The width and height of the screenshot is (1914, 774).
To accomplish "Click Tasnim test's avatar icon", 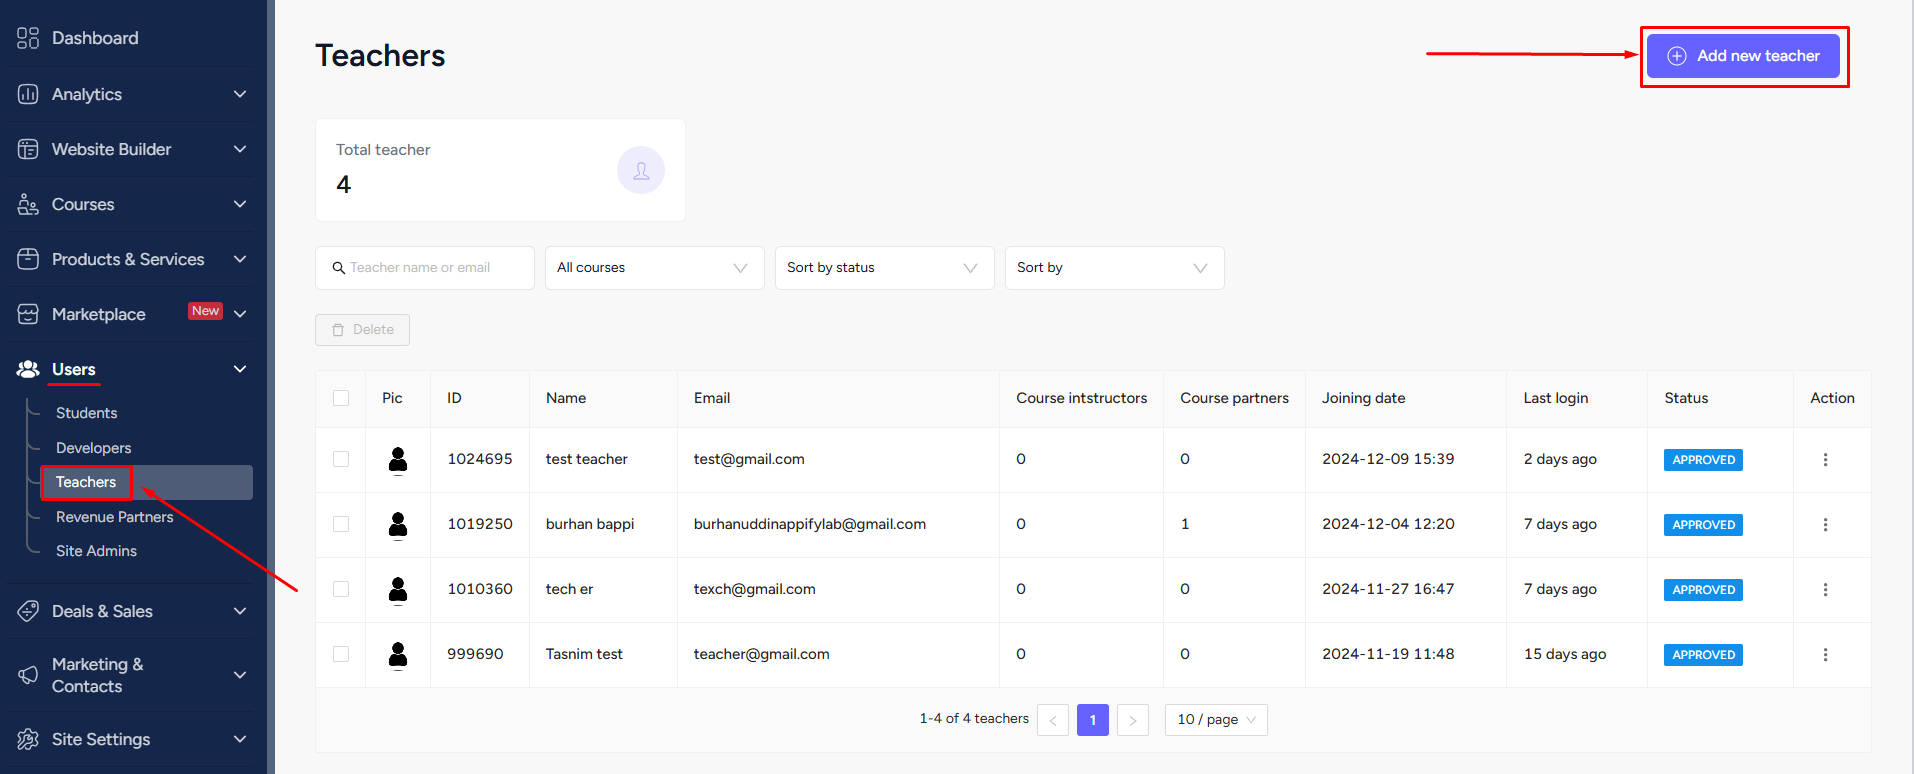I will pos(398,655).
